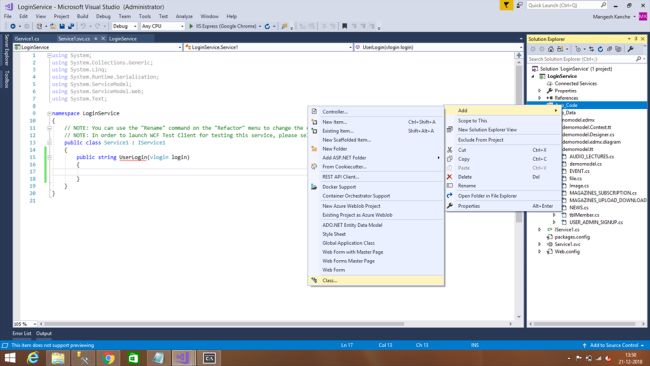650x366 pixels.
Task: Open the UserLogin member dropdown
Action: click(439, 47)
